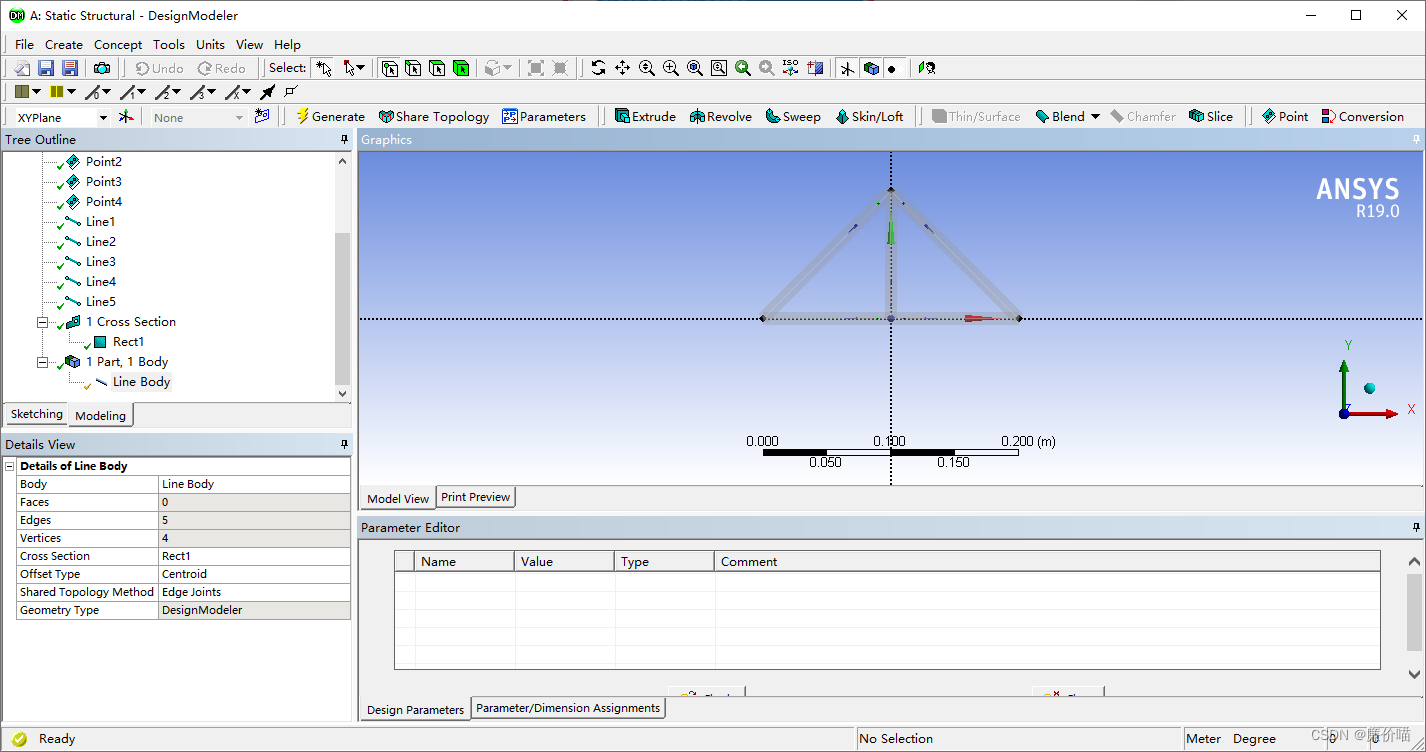
Task: Open the edge joint '0' line dropdown
Action: 106,92
